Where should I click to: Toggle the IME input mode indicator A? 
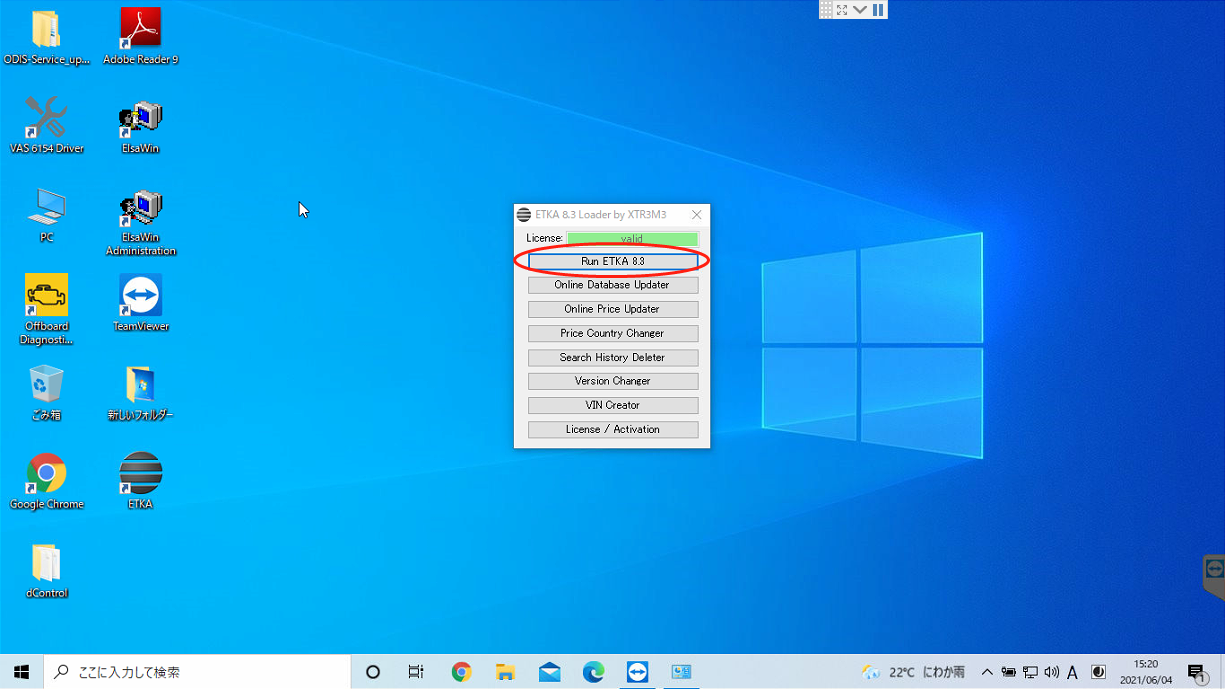[x=1072, y=672]
